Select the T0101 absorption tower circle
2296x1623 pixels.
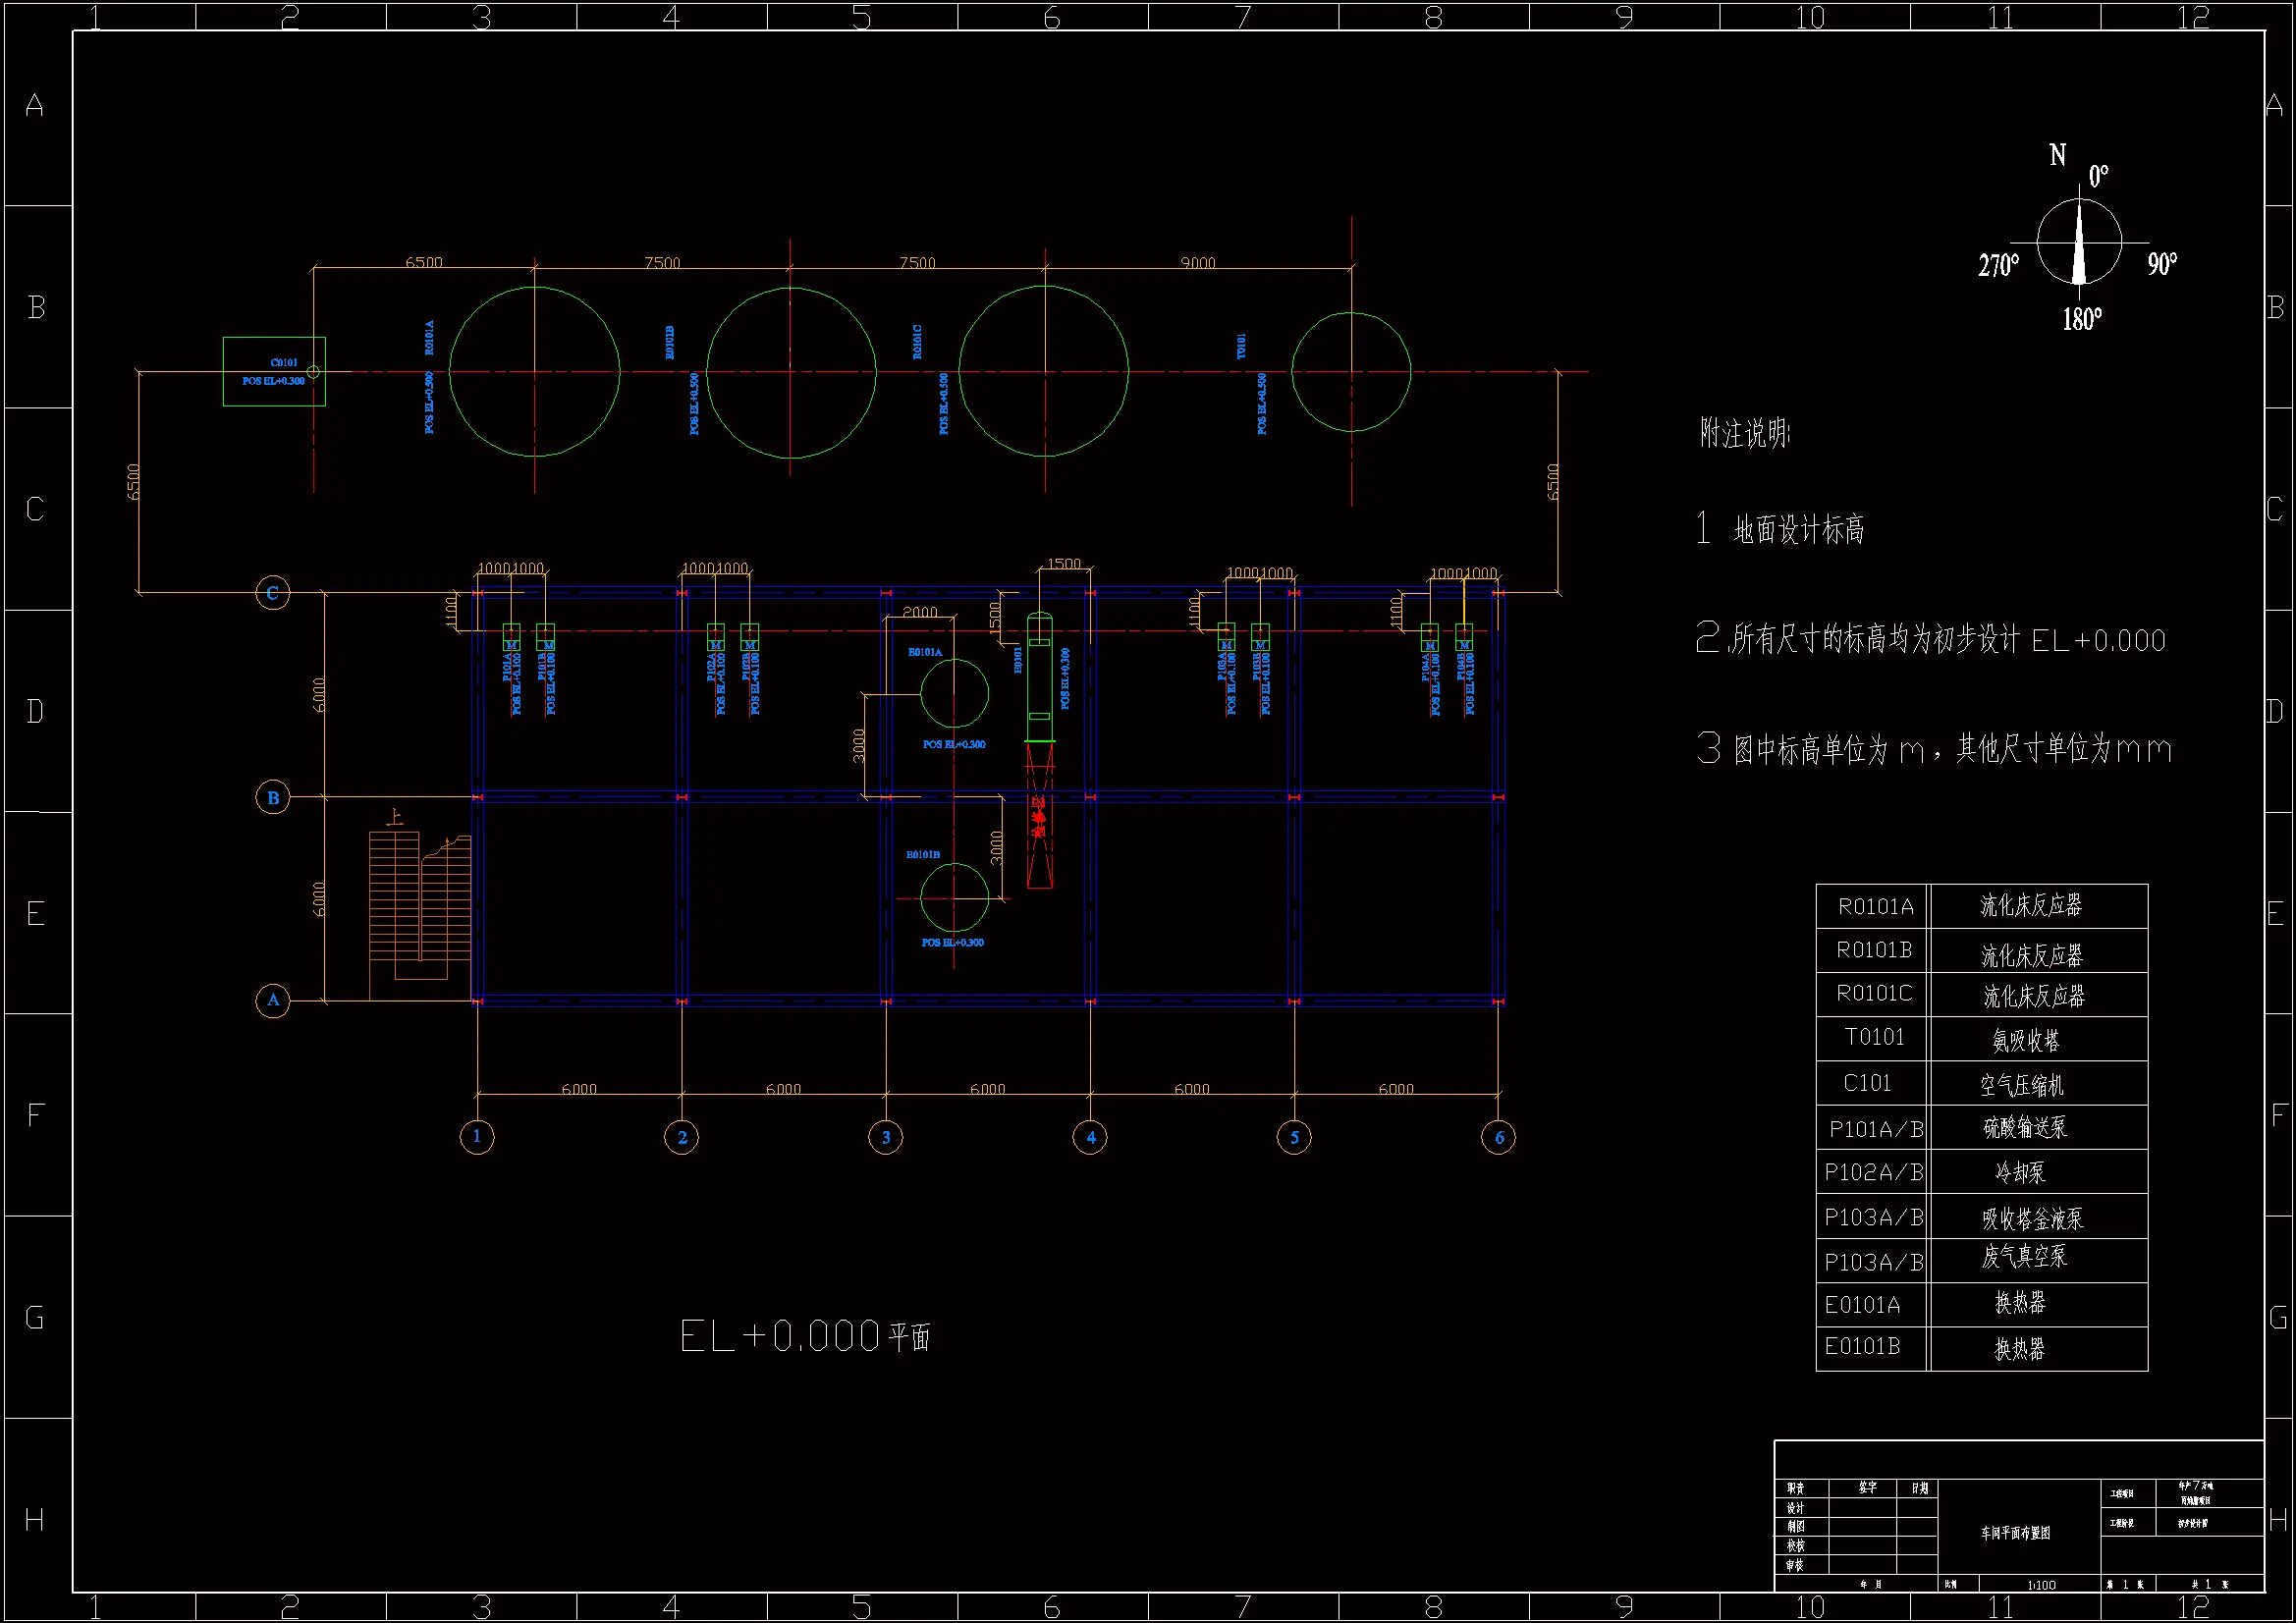point(1350,371)
